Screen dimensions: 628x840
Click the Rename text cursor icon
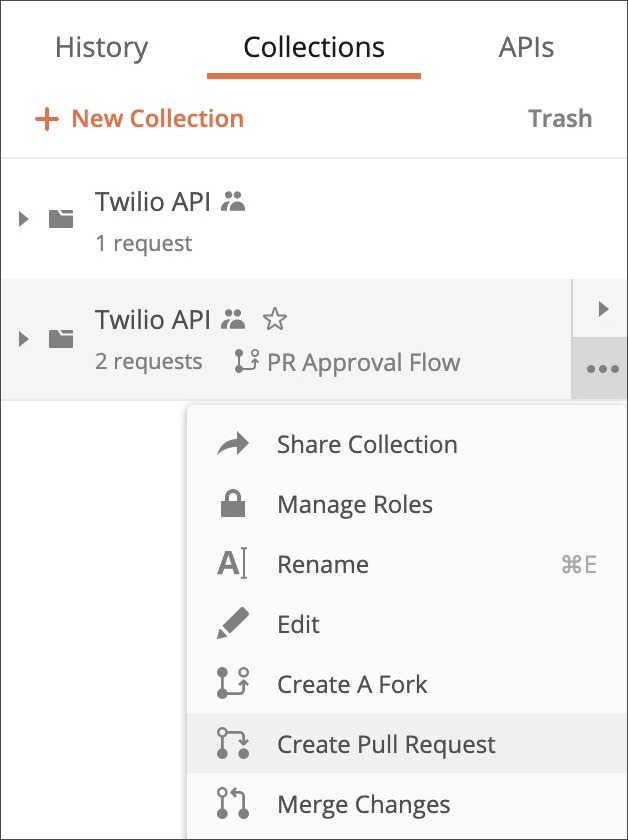(x=233, y=564)
